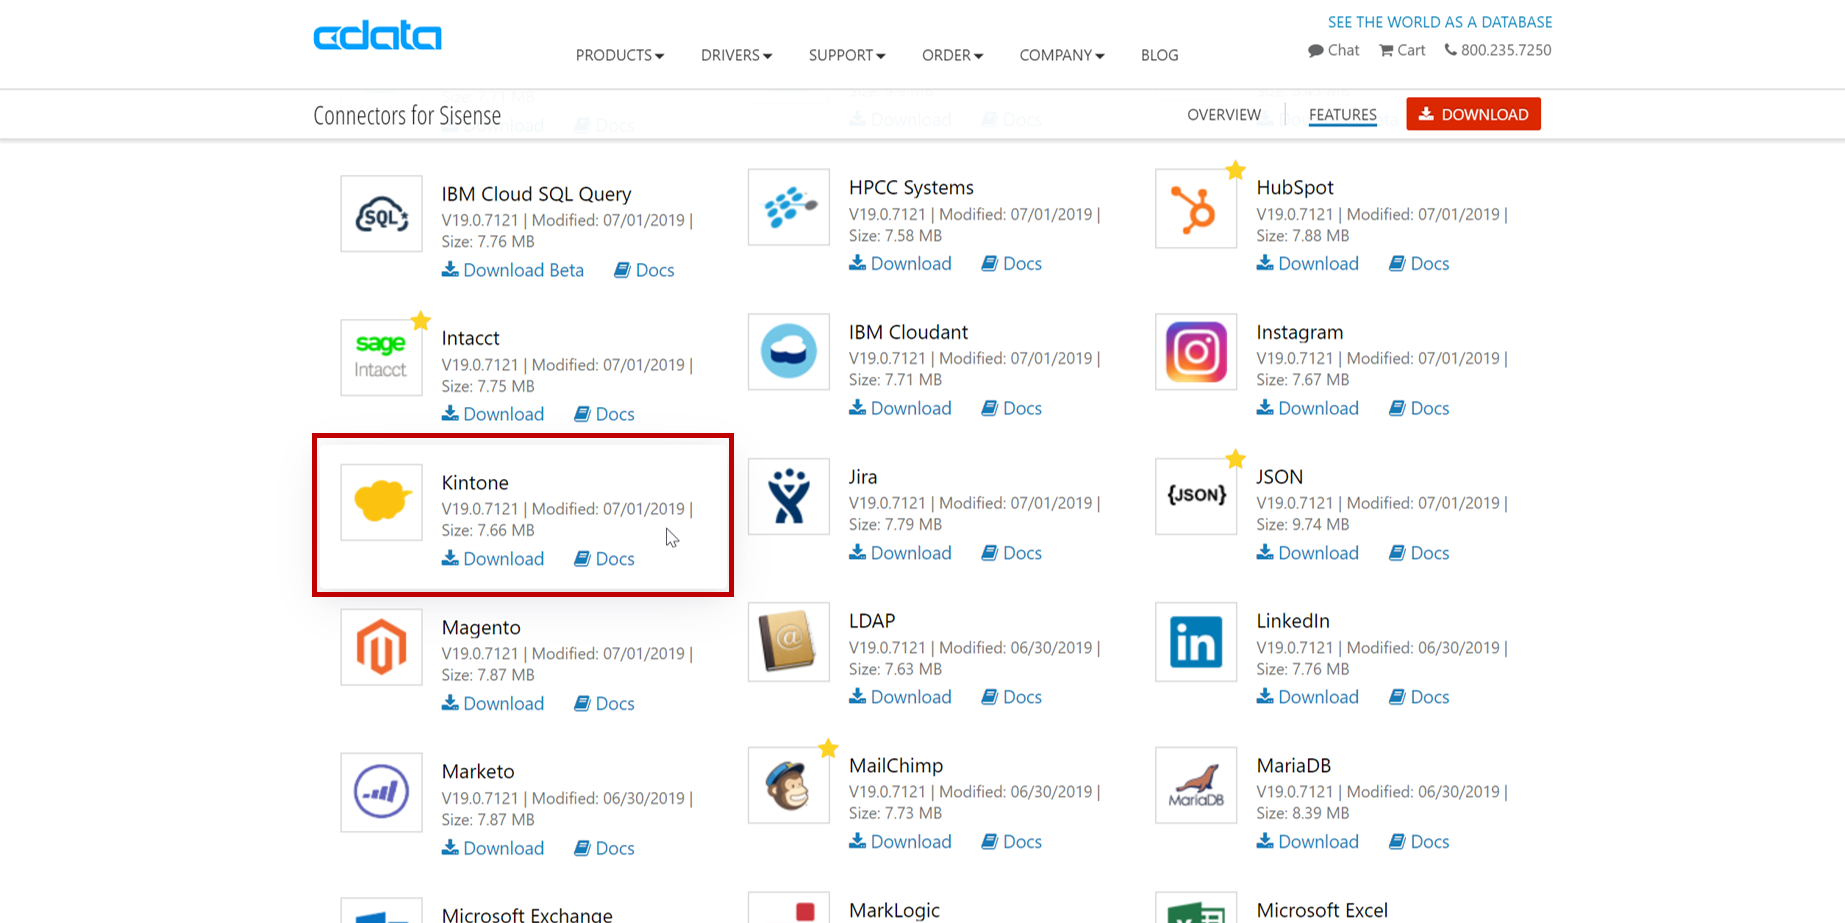
Task: Switch to the Overview tab
Action: pos(1224,115)
